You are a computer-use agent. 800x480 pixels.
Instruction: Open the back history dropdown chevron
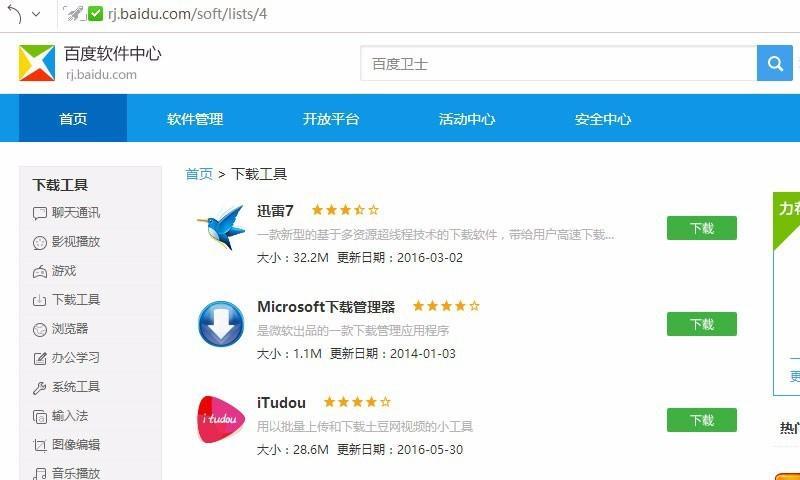36,14
